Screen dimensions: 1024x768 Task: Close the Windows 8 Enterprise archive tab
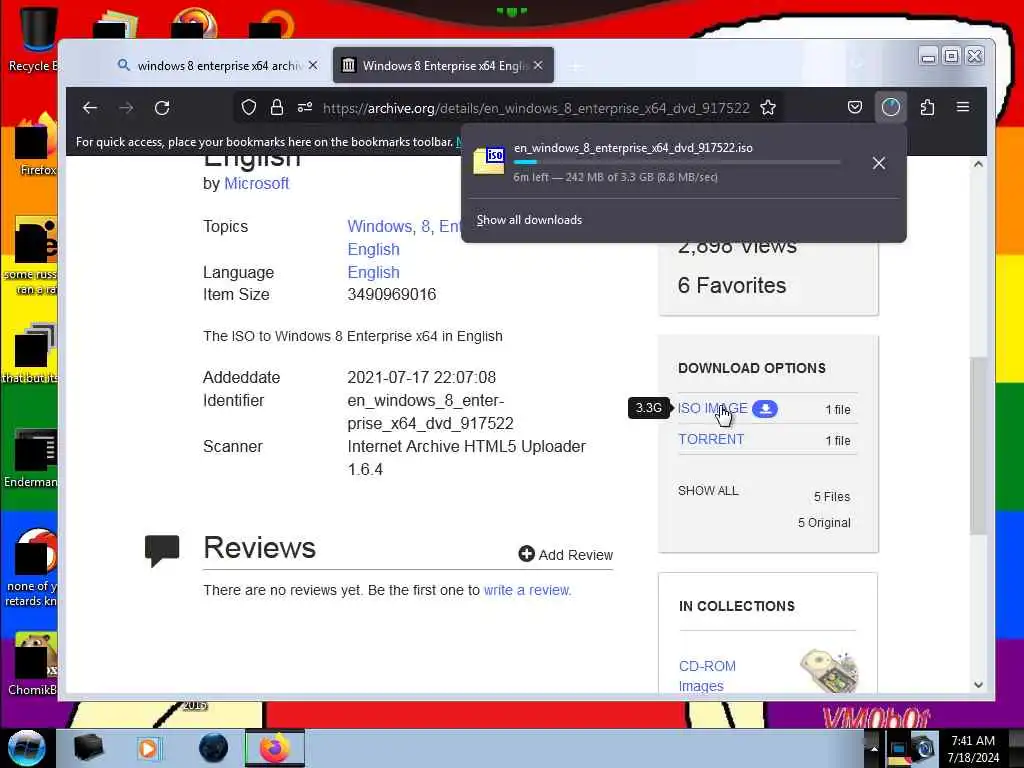[537, 65]
